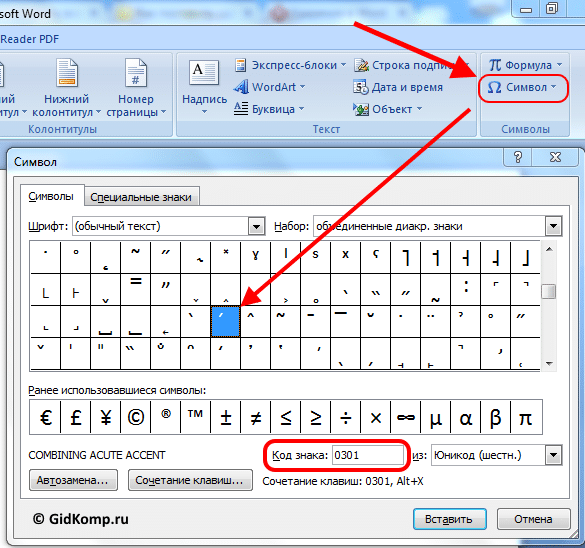Click the Формула pi icon
Screen dimensions: 585x548
[495, 65]
